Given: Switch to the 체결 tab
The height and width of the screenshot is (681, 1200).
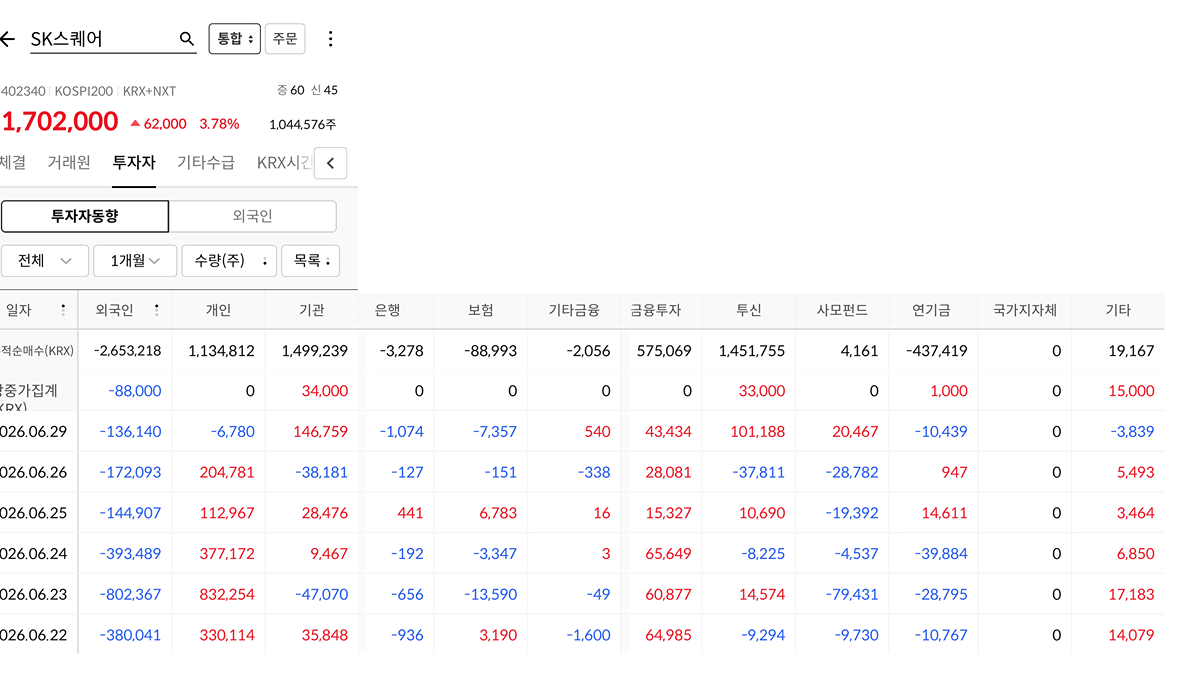Looking at the screenshot, I should pyautogui.click(x=12, y=162).
